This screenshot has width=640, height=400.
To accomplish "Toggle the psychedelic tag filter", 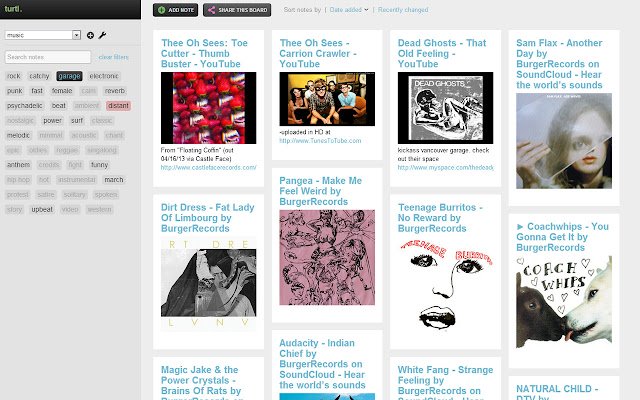I will click(x=24, y=106).
